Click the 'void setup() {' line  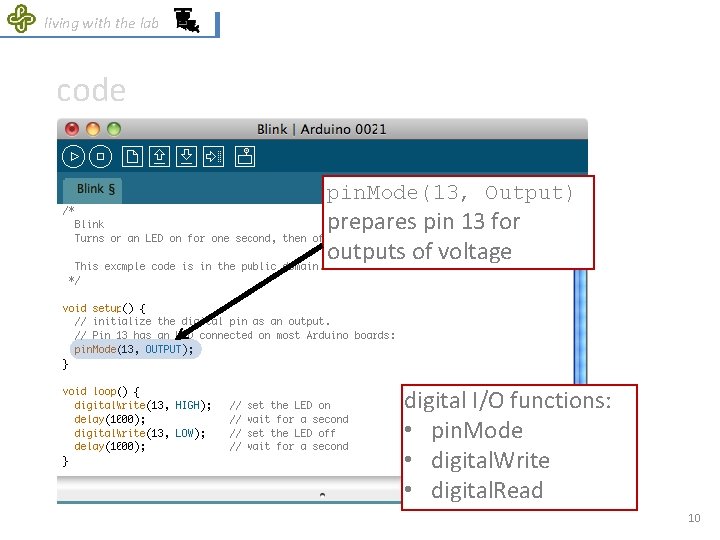click(104, 308)
